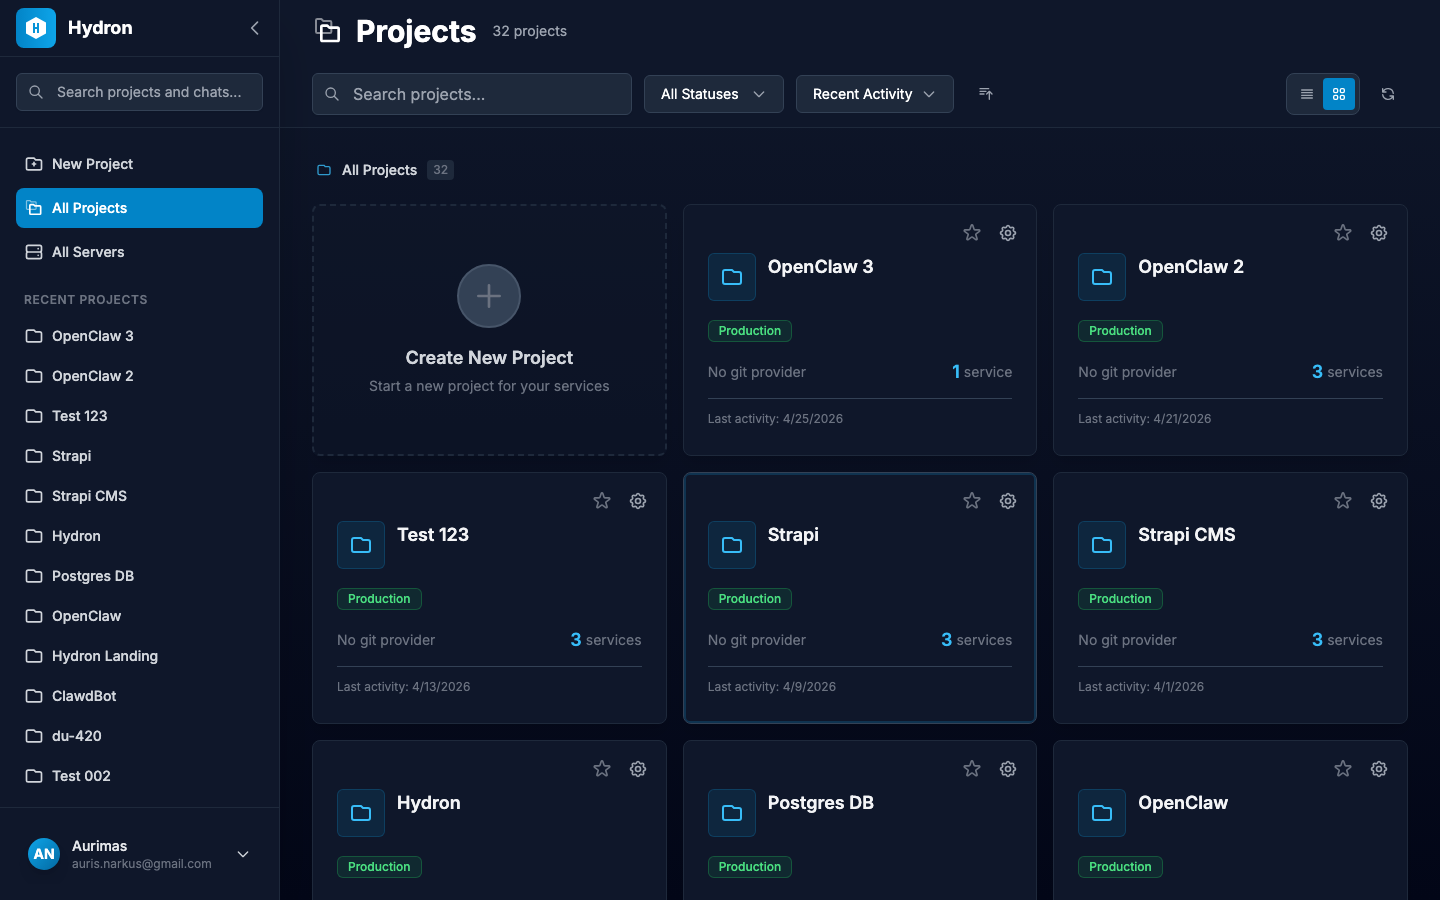Click Production badge on Test 123 card
The height and width of the screenshot is (900, 1440).
tap(379, 599)
